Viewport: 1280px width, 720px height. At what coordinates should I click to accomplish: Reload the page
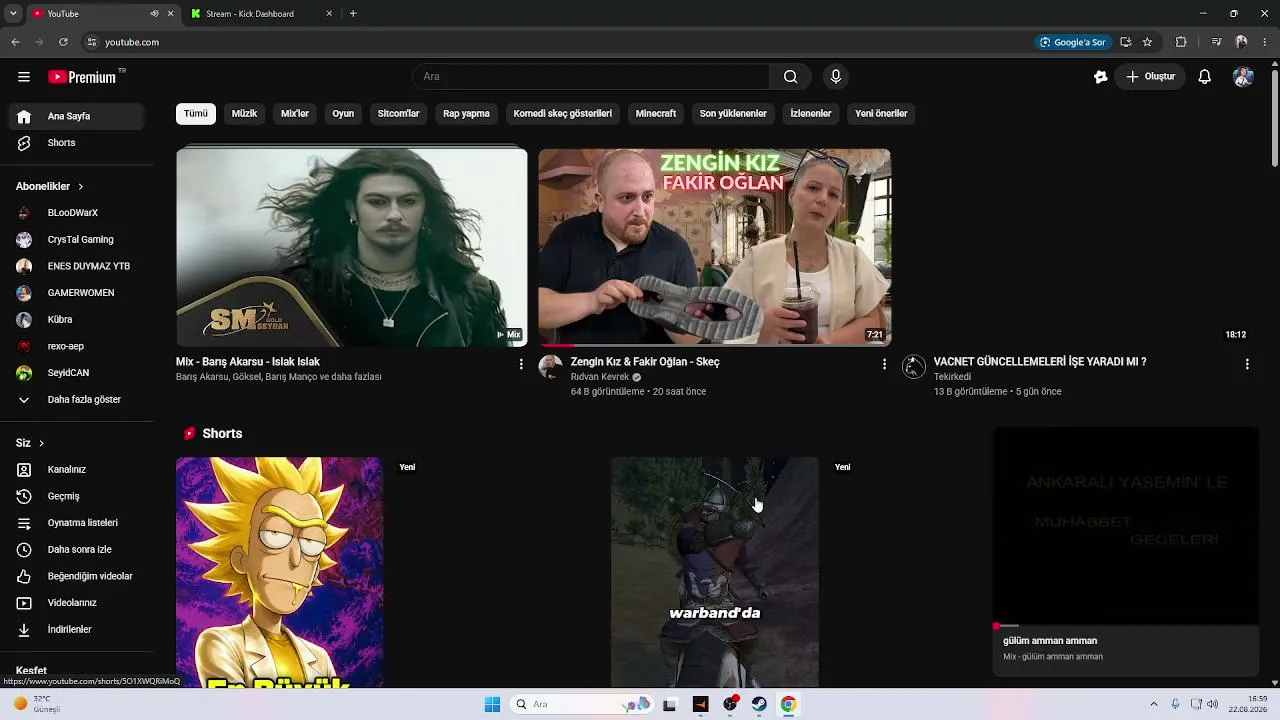click(x=63, y=42)
